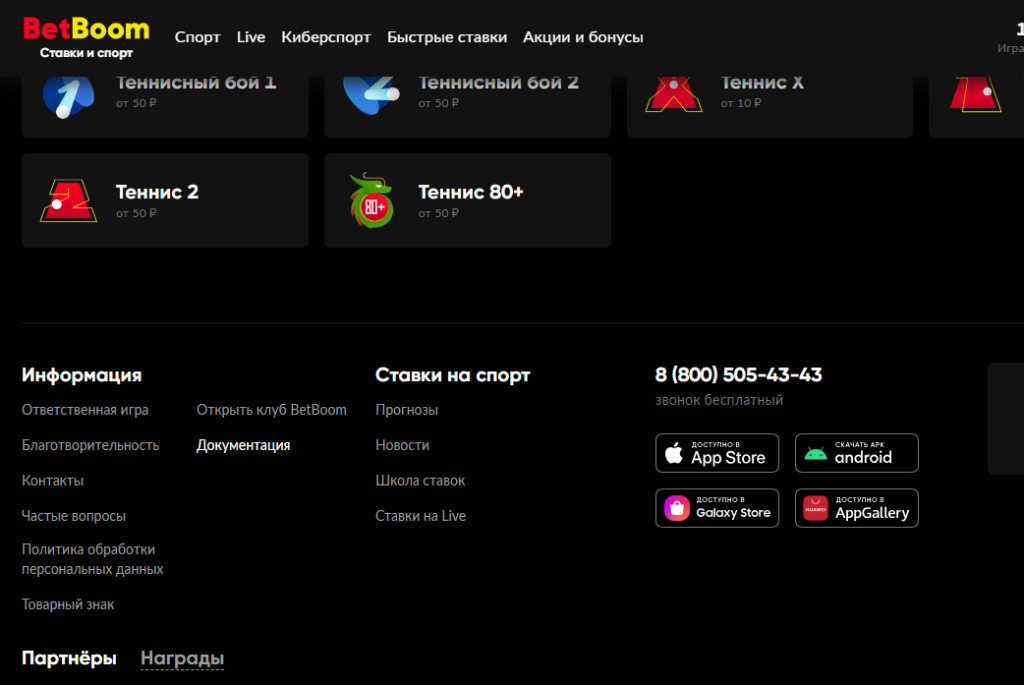The width and height of the screenshot is (1024, 685).
Task: Open Ставки на Live link
Action: tap(420, 516)
